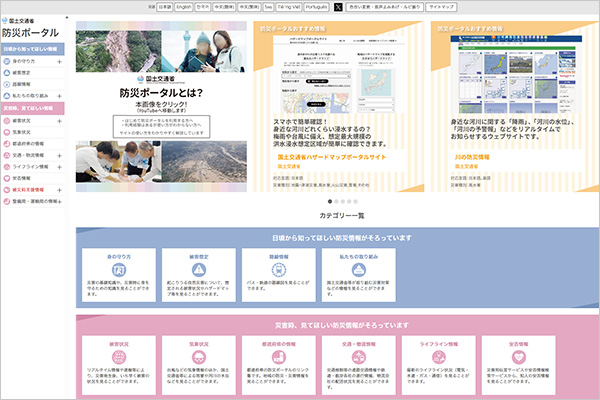Click the 都道府県の情報 sidebar icon
600x400 pixels.
[7, 144]
